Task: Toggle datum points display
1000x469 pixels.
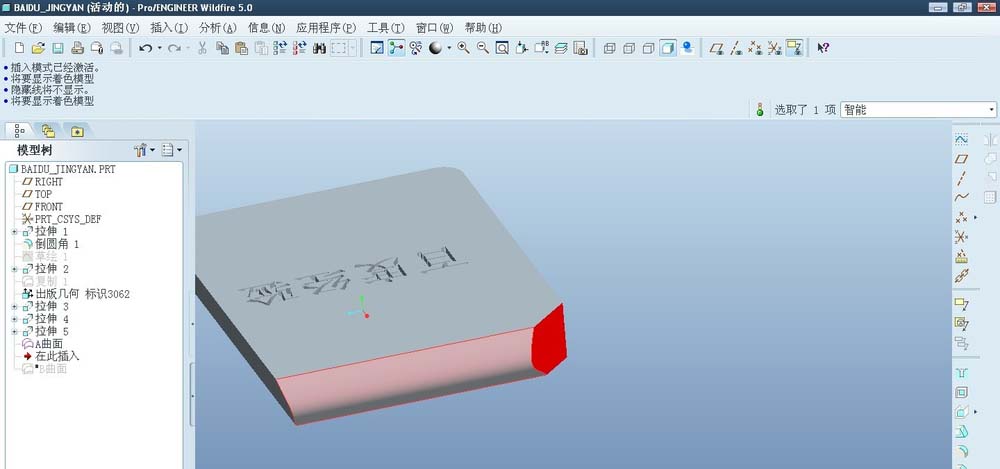Action: click(754, 48)
